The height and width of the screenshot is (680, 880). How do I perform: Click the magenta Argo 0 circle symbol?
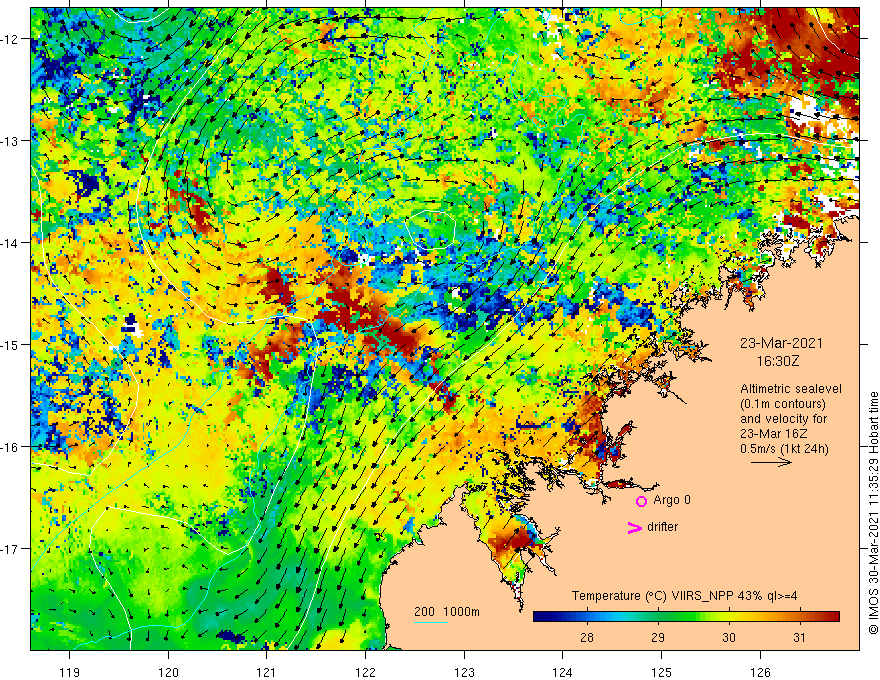coord(641,501)
